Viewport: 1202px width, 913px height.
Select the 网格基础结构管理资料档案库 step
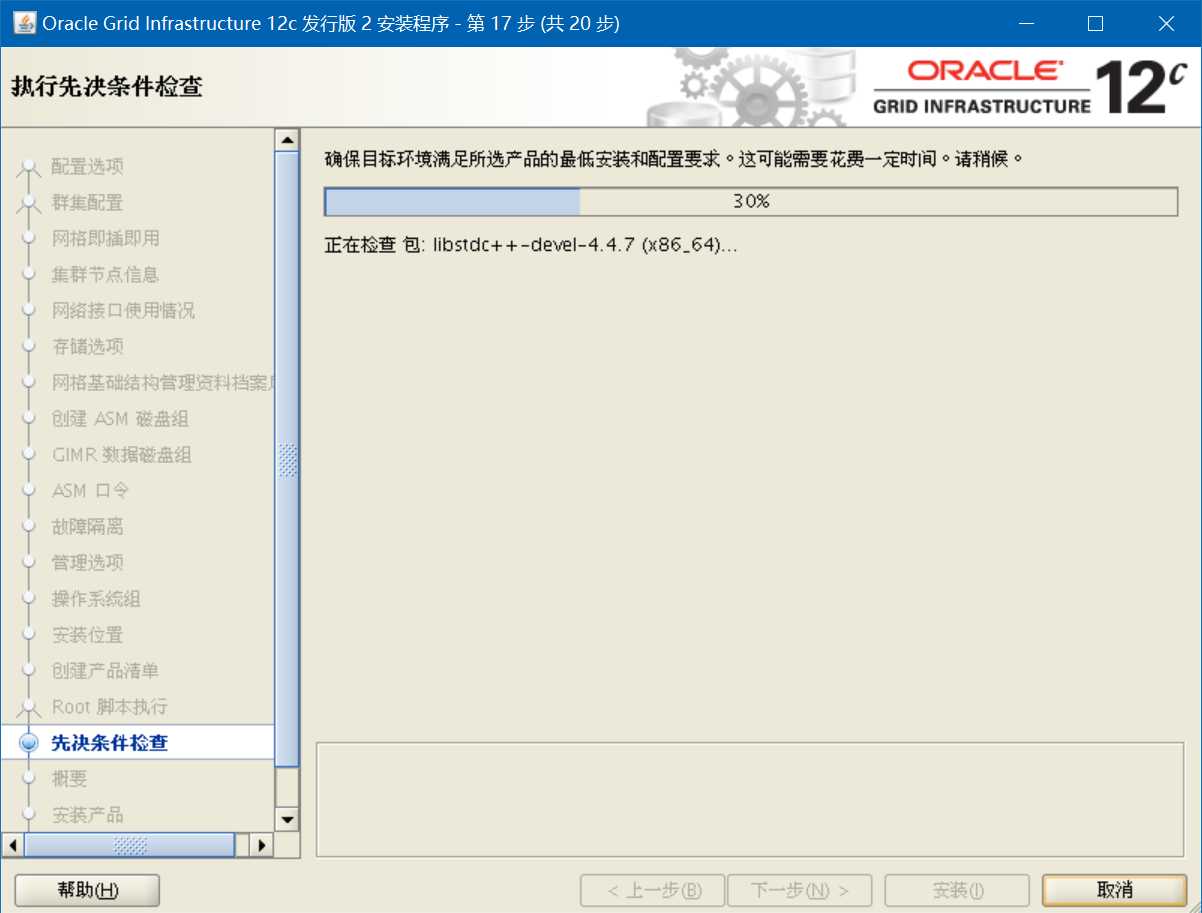tap(163, 382)
